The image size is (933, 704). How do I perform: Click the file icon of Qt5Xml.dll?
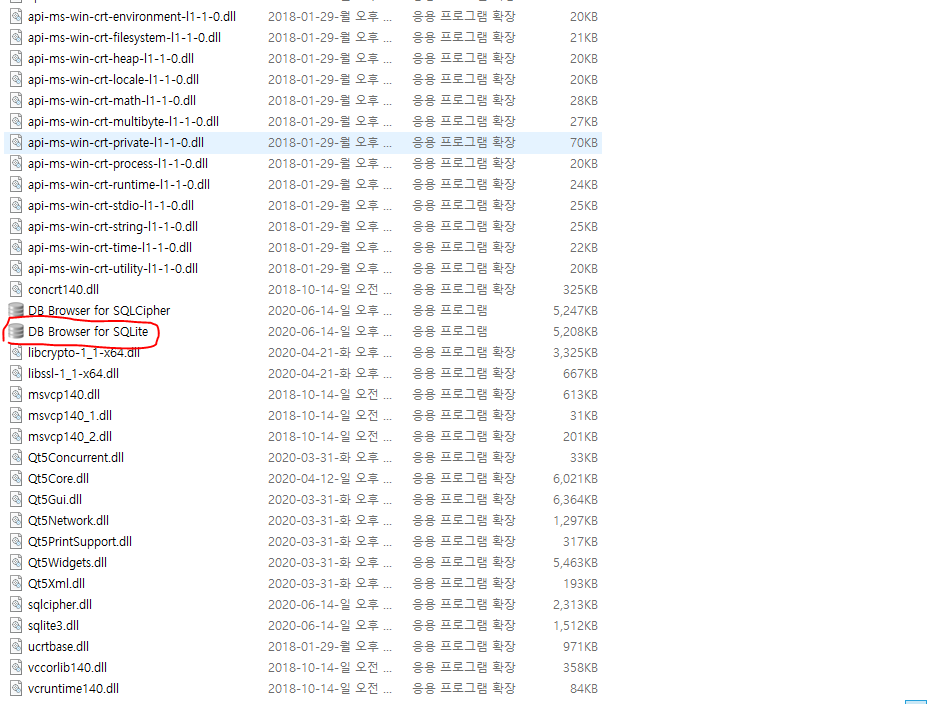pos(17,584)
